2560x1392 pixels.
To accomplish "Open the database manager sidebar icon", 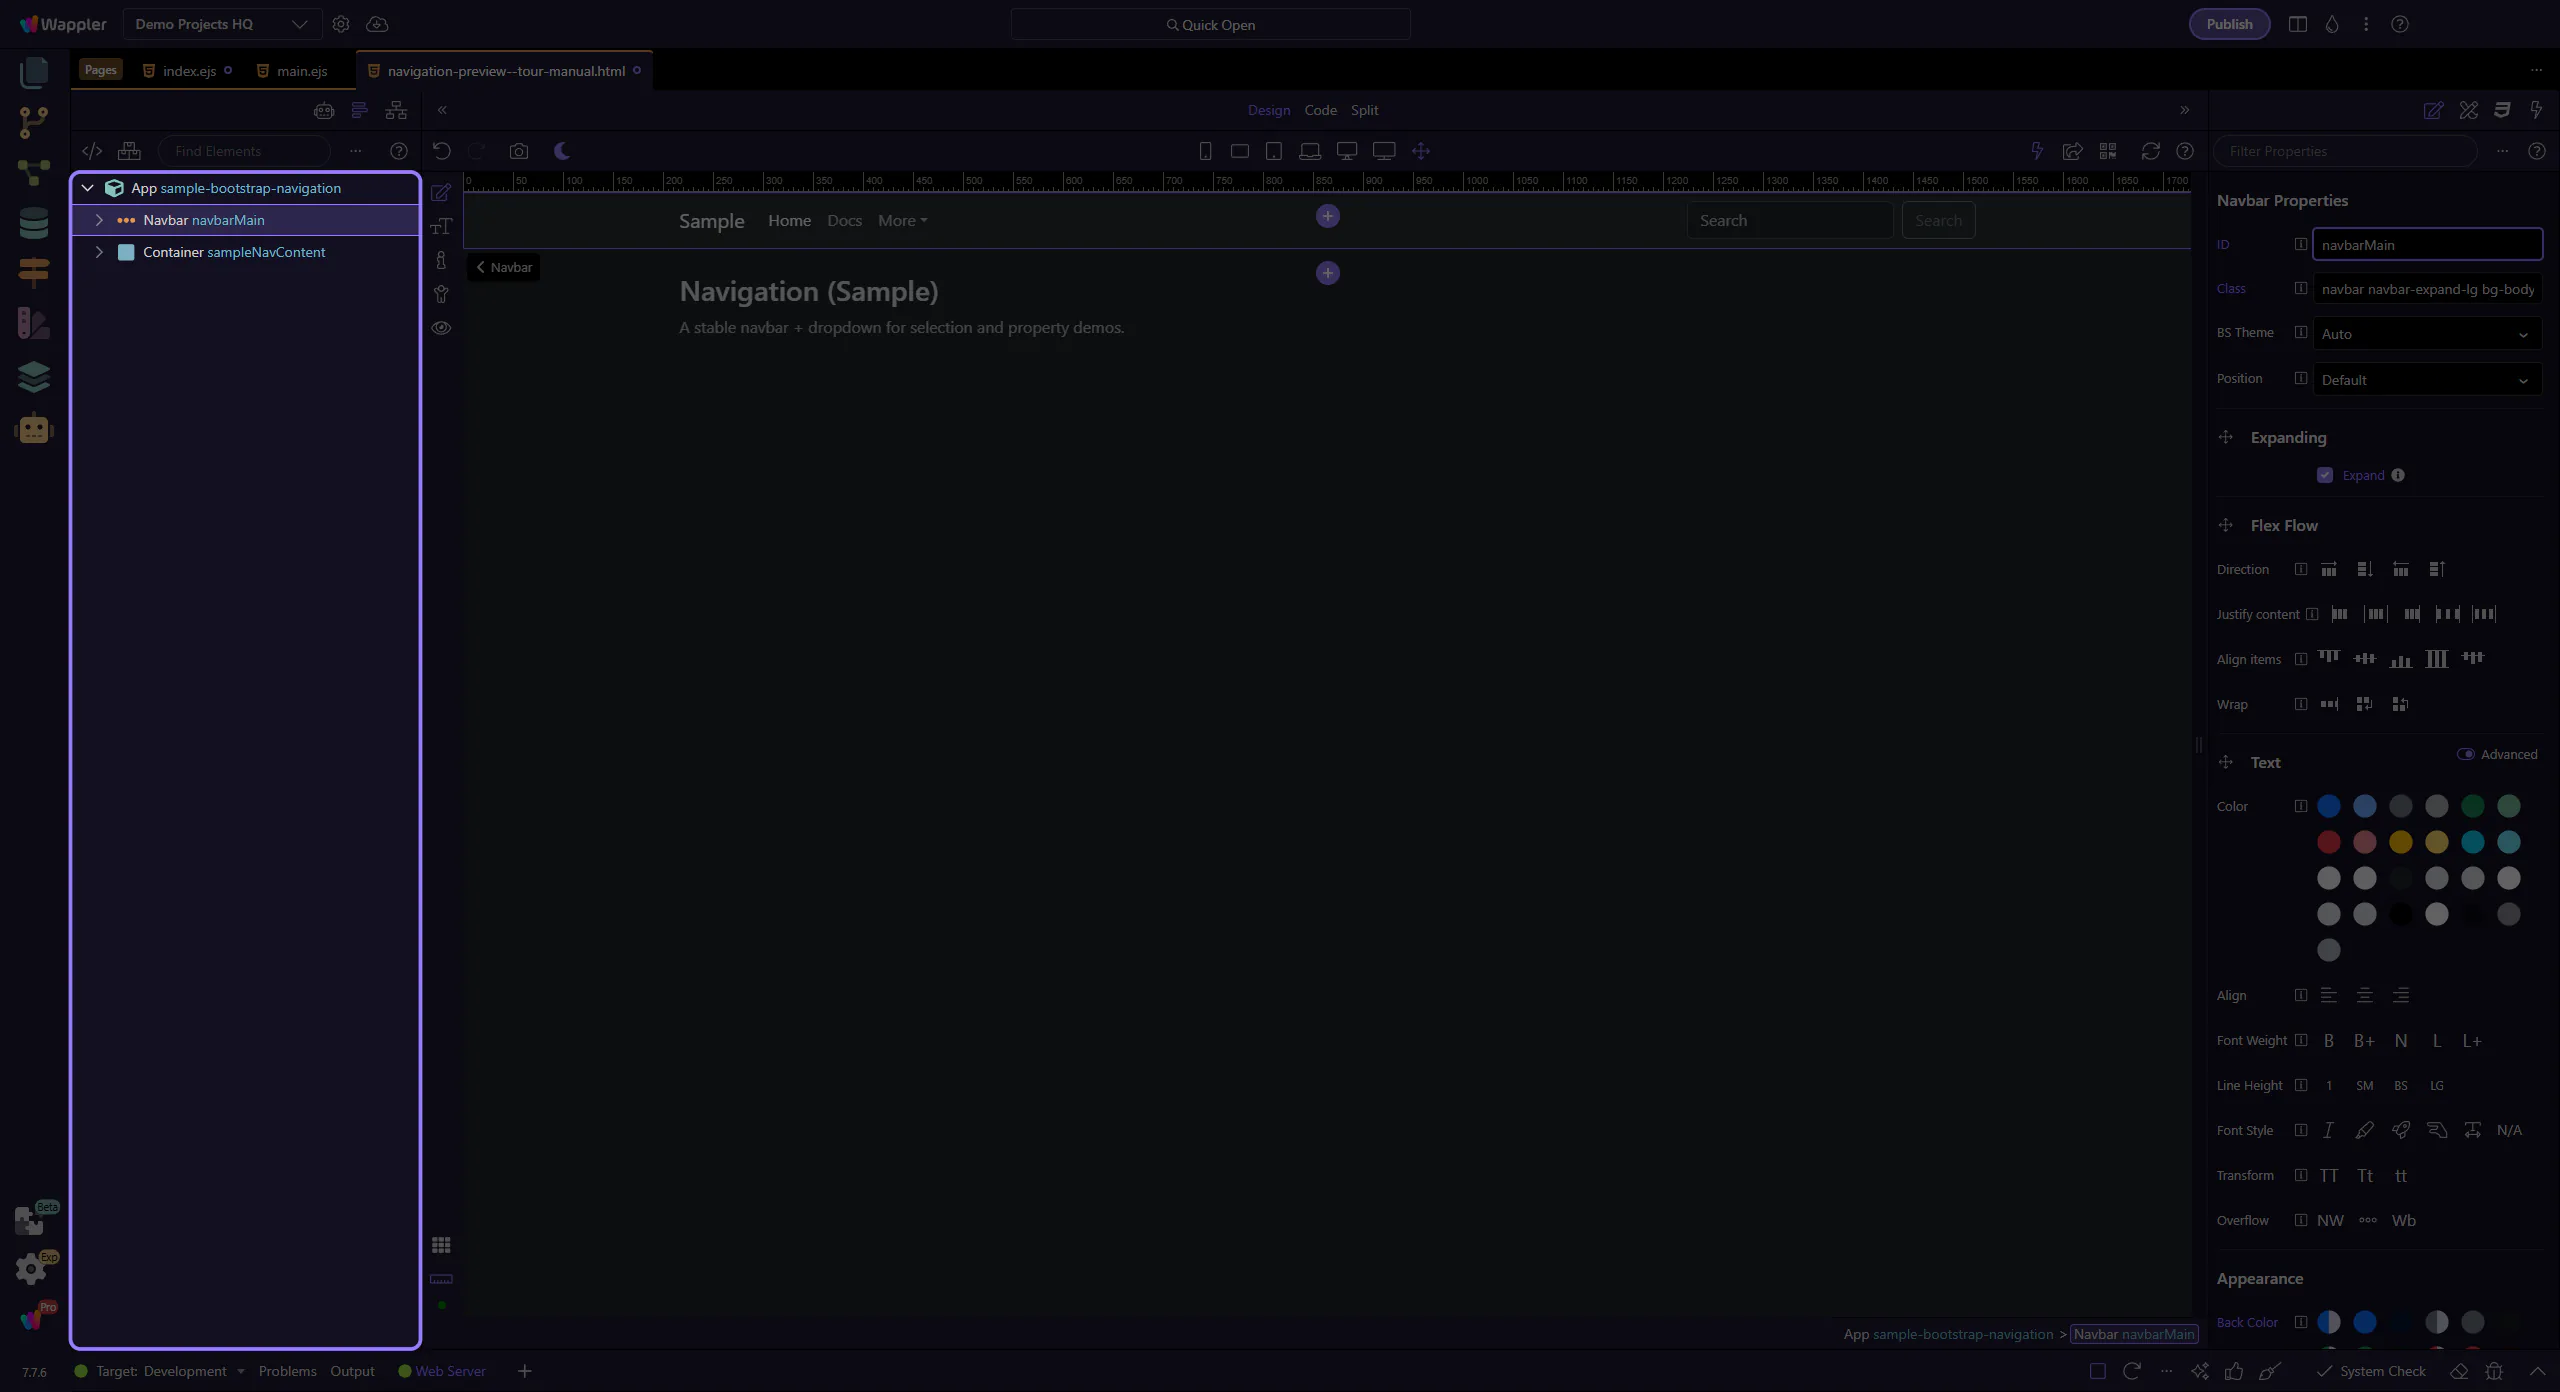I will 33,223.
